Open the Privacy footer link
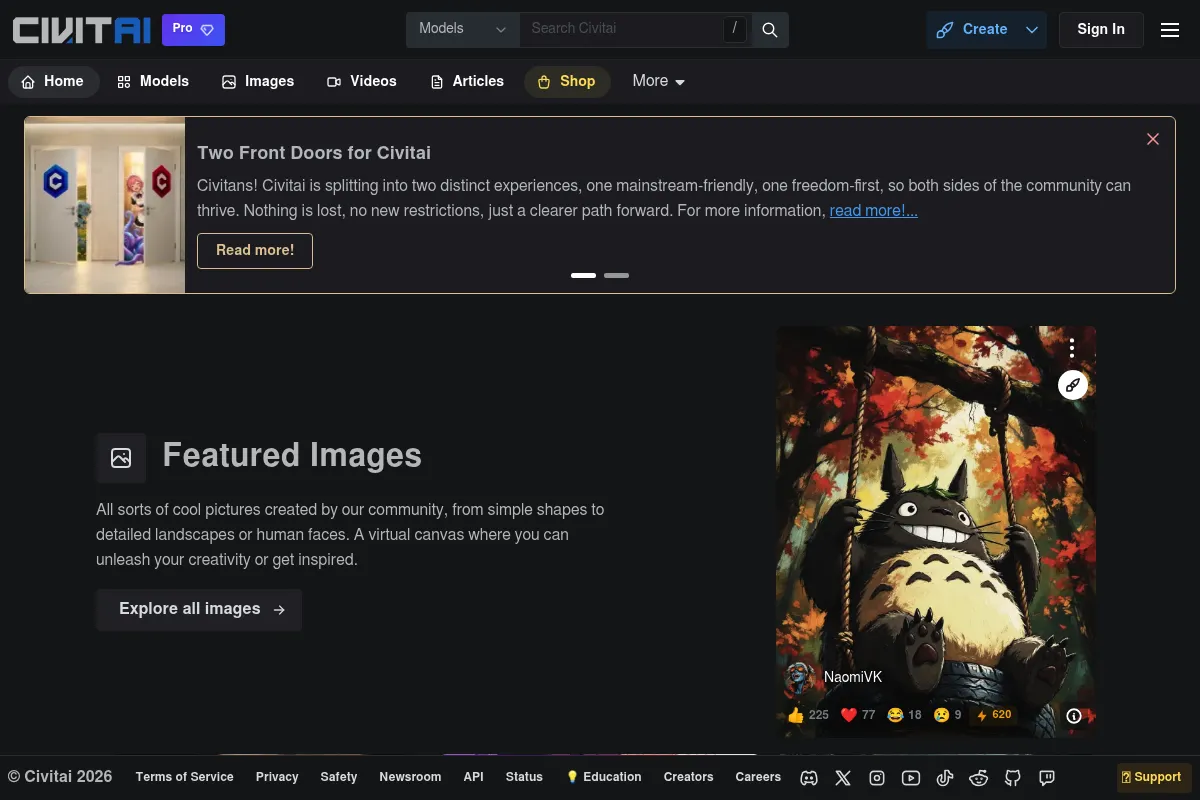 point(277,777)
